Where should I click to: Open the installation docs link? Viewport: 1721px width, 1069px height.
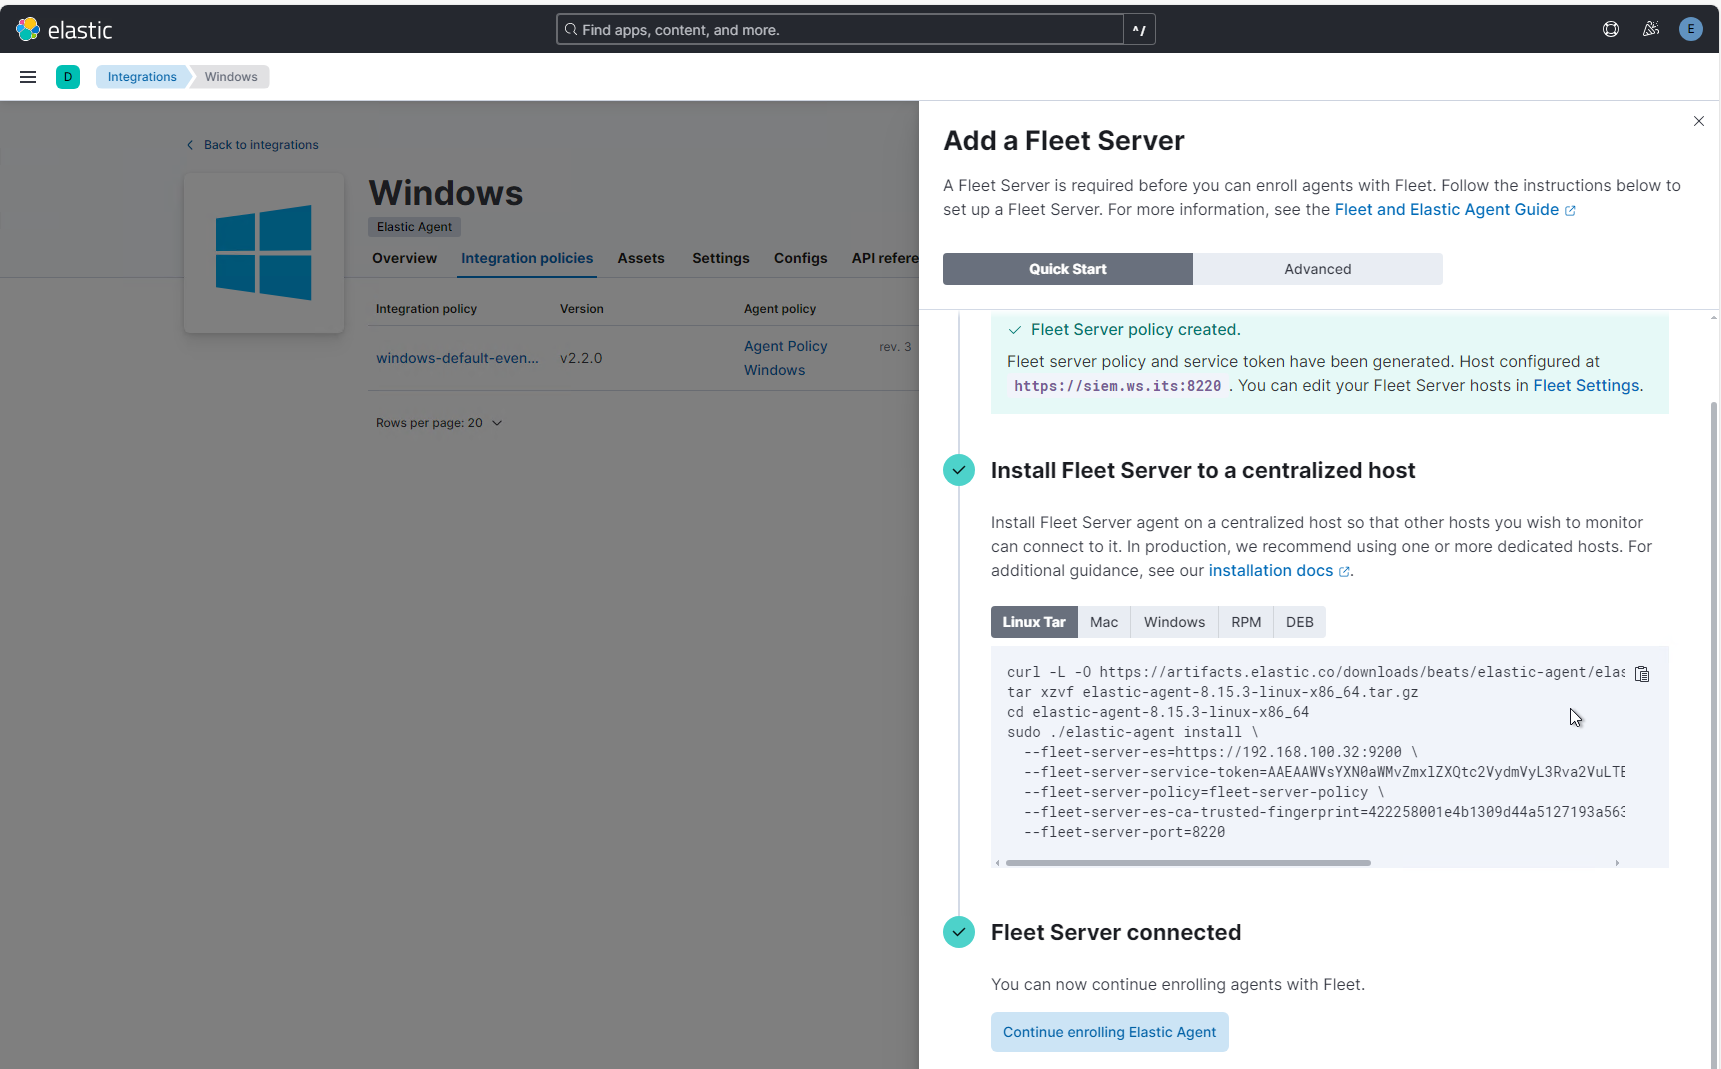tap(1279, 570)
